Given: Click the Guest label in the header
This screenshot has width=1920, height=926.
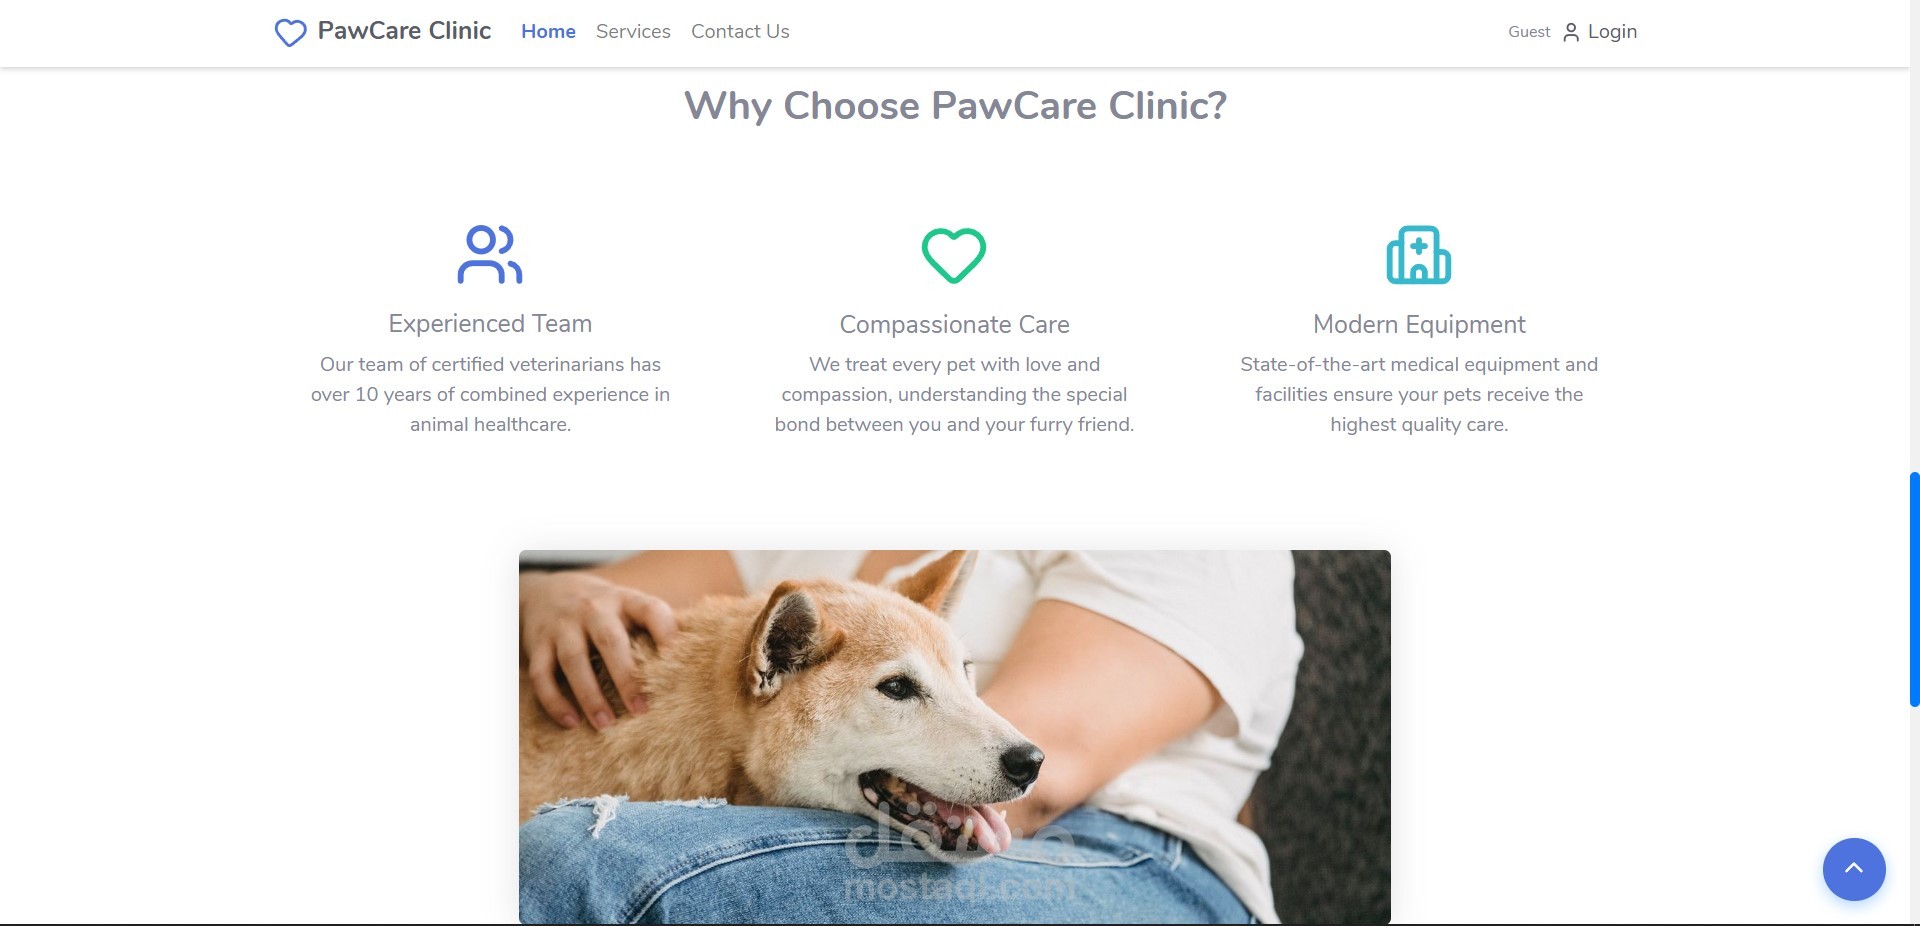Looking at the screenshot, I should 1529,32.
